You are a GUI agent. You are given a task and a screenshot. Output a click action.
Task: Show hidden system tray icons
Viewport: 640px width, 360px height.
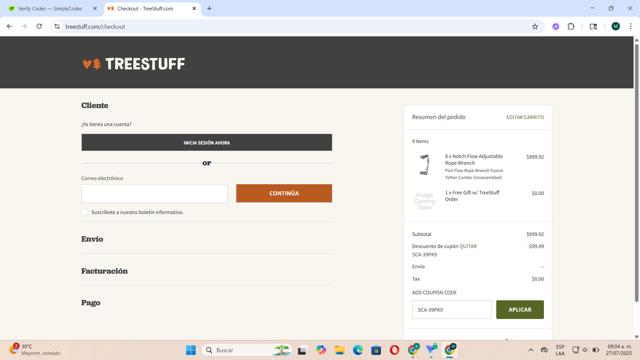(531, 350)
